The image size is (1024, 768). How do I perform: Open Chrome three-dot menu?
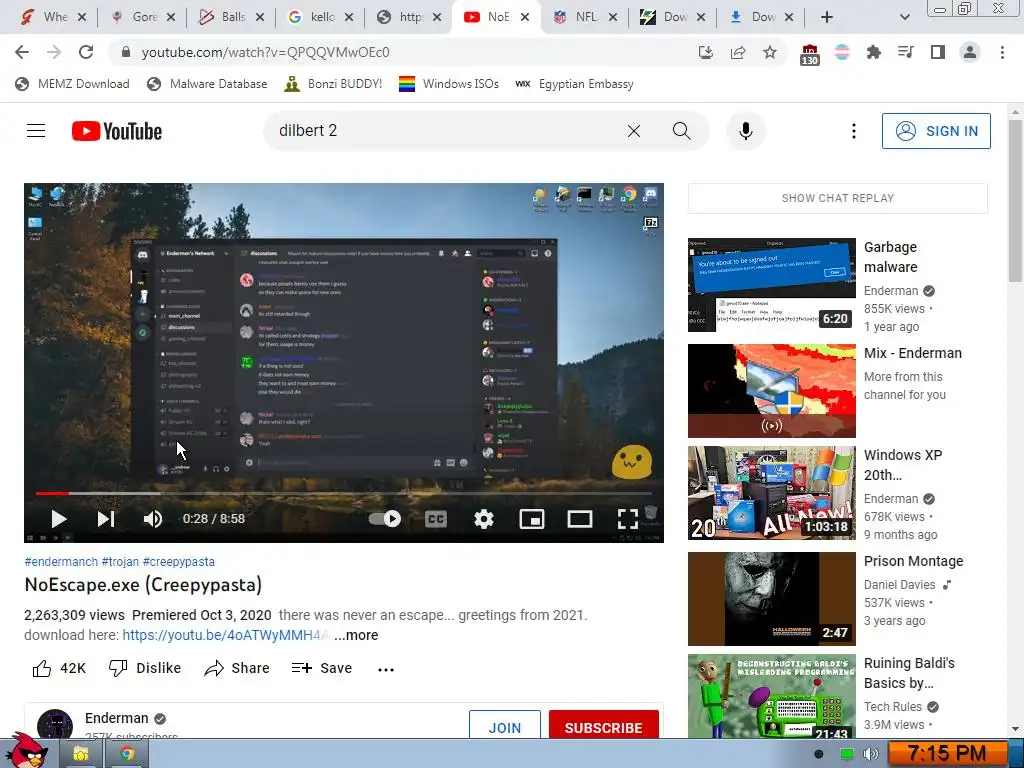[1002, 52]
